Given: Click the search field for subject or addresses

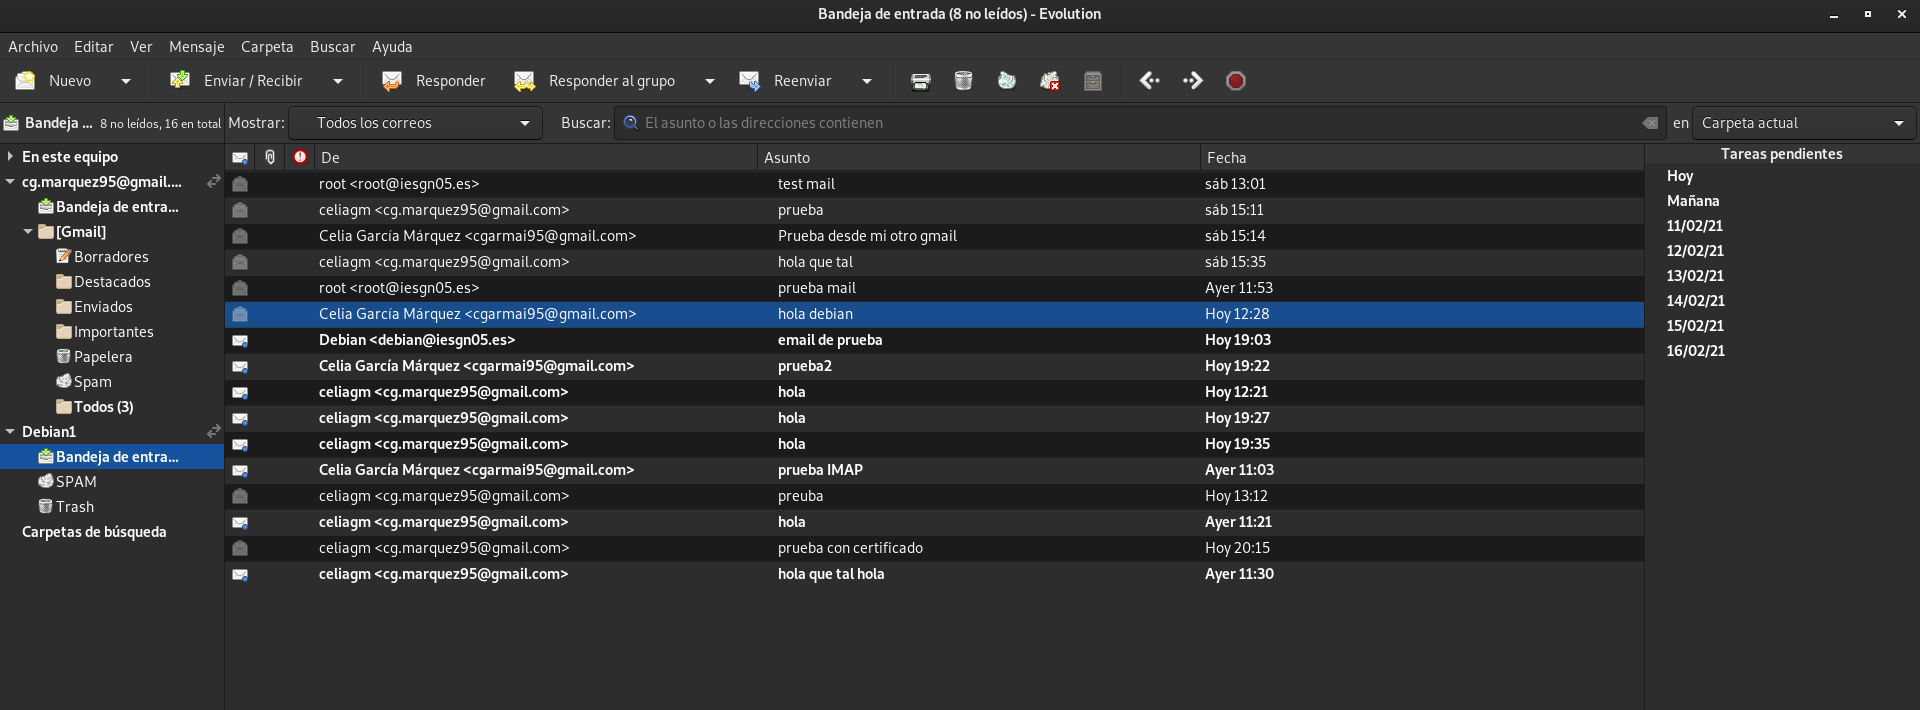Looking at the screenshot, I should tap(1130, 123).
